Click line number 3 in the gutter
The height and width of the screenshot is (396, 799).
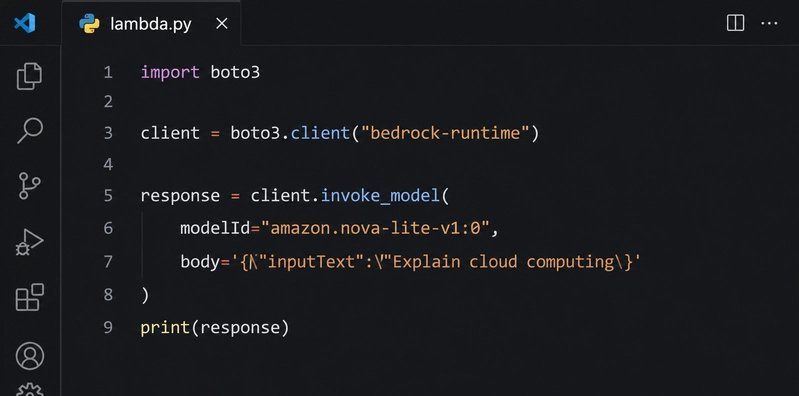click(108, 133)
